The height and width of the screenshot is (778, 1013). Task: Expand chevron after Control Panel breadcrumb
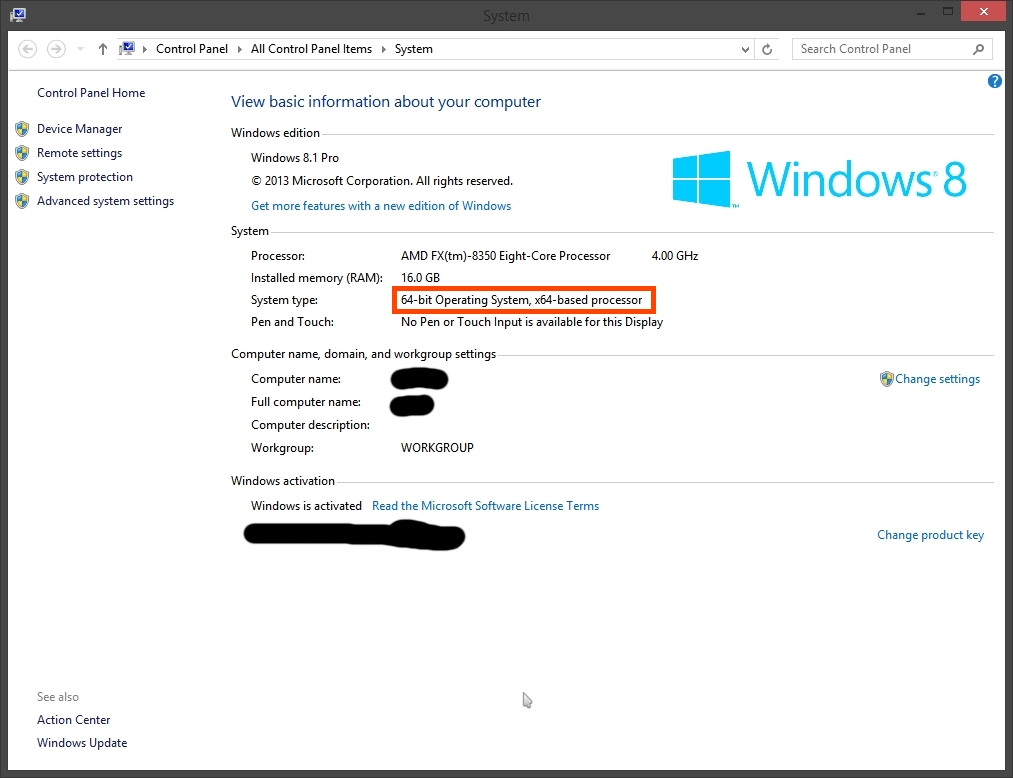[x=240, y=49]
